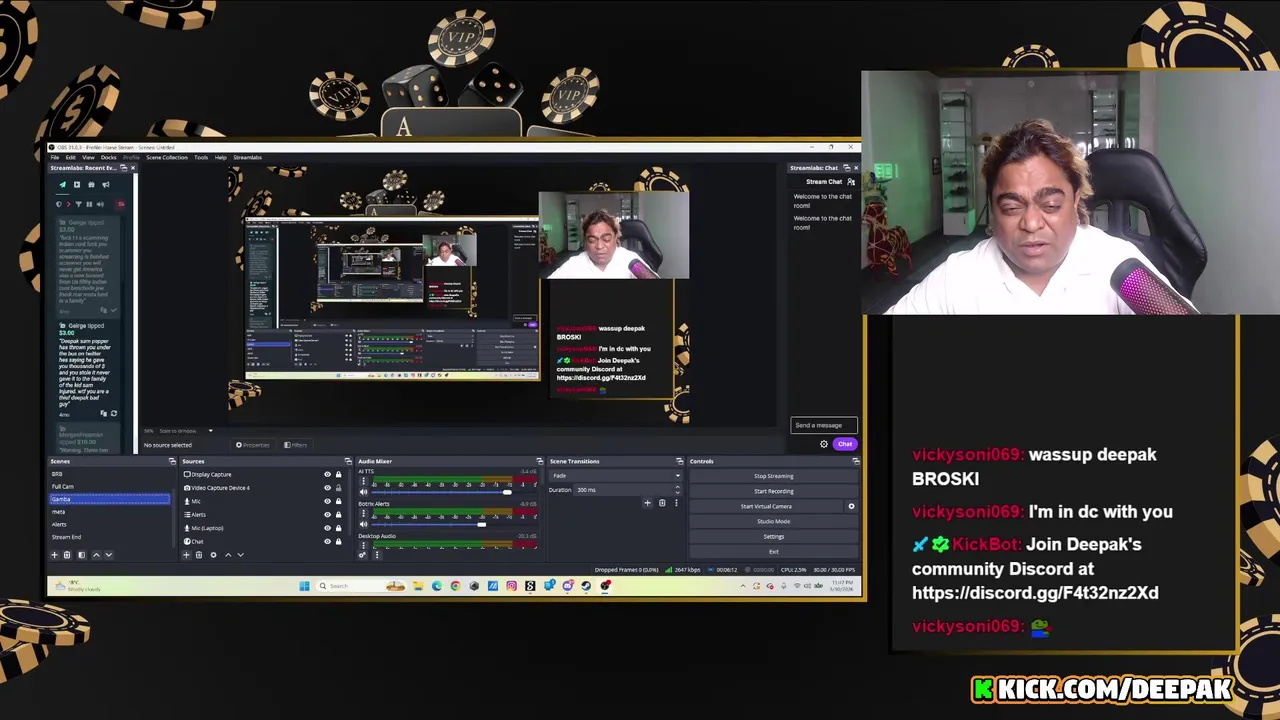Screen dimensions: 1280x720
Task: Enable Studio Mode
Action: [773, 521]
